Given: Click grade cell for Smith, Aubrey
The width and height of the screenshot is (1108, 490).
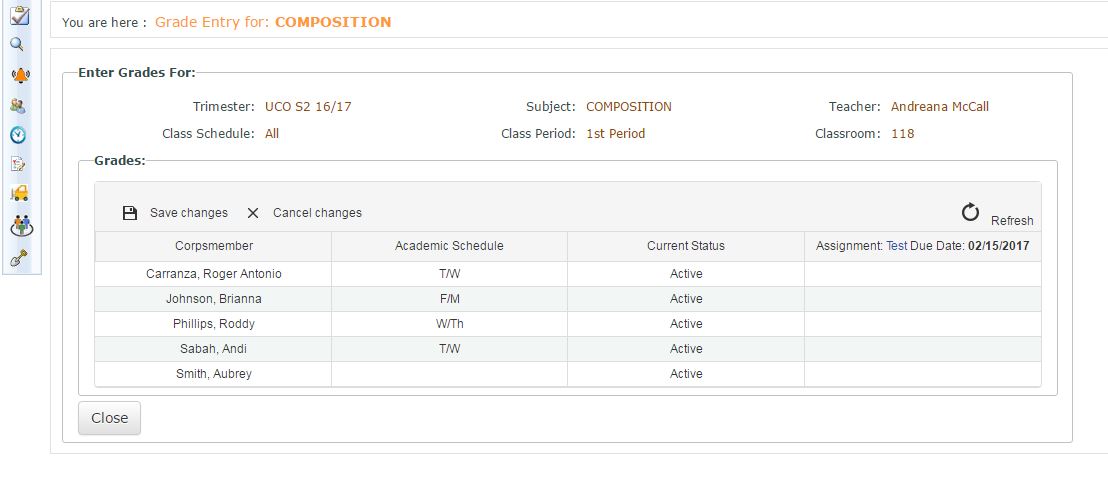Looking at the screenshot, I should [922, 374].
